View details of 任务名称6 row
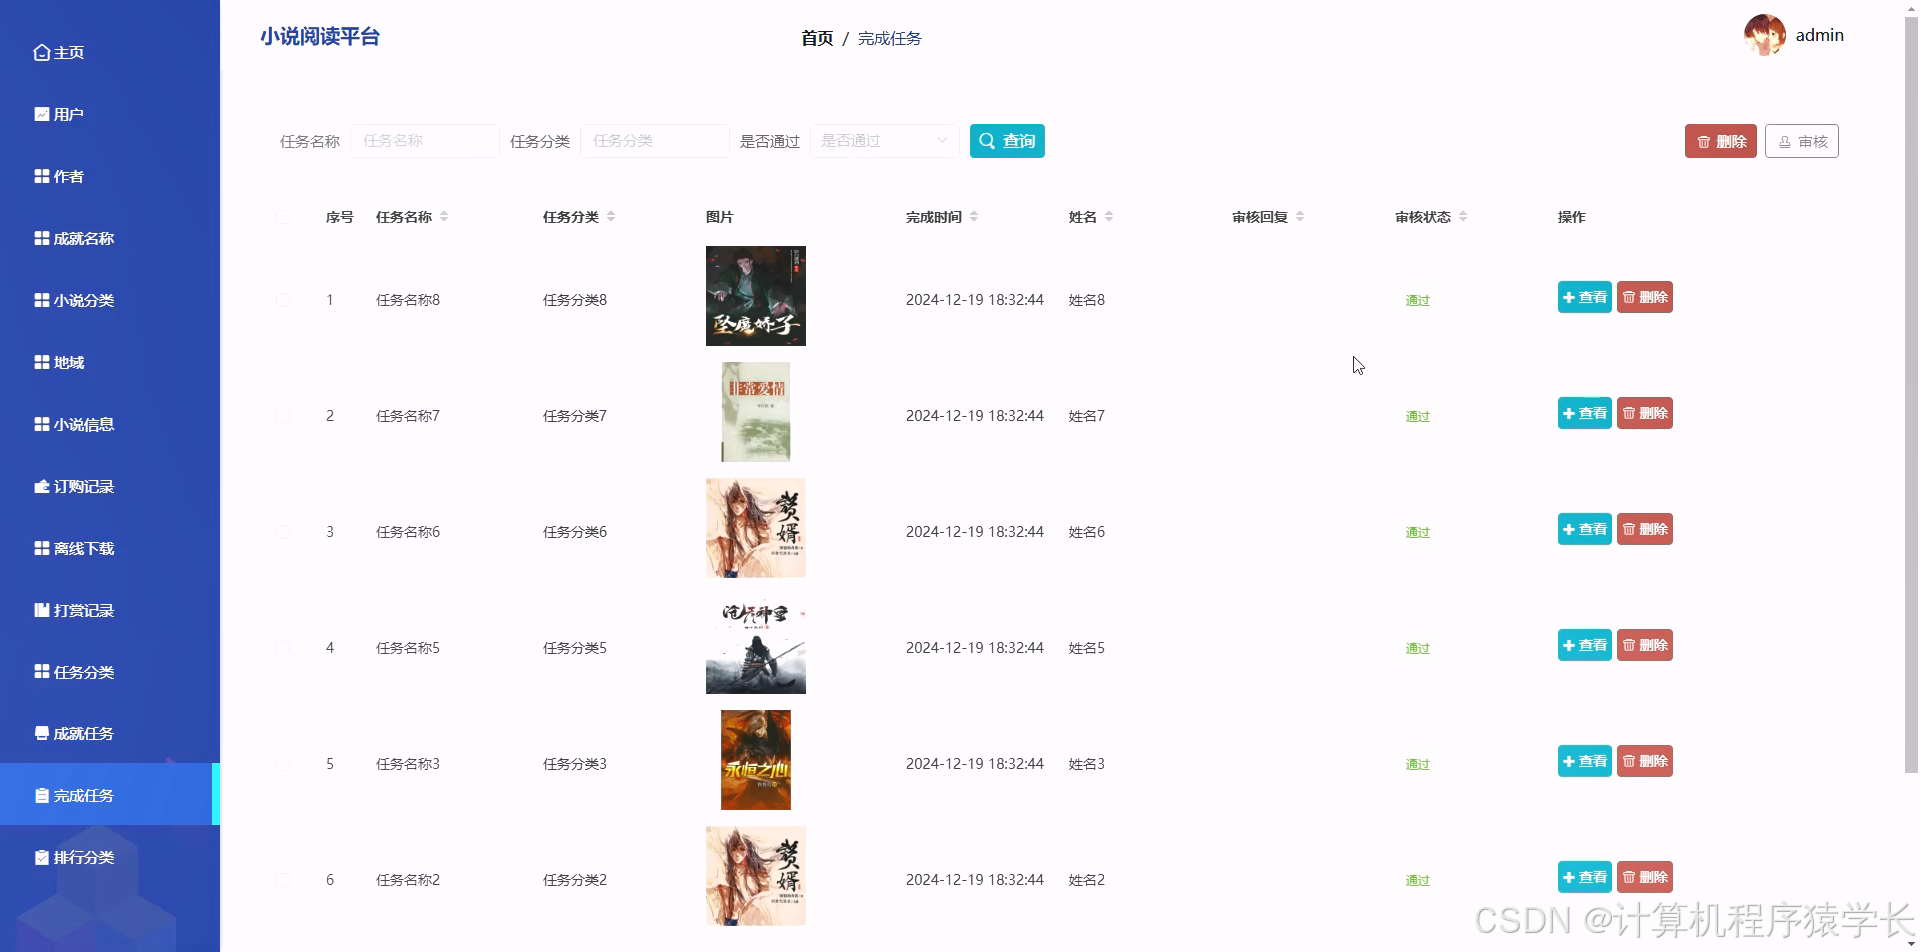 click(x=1585, y=529)
